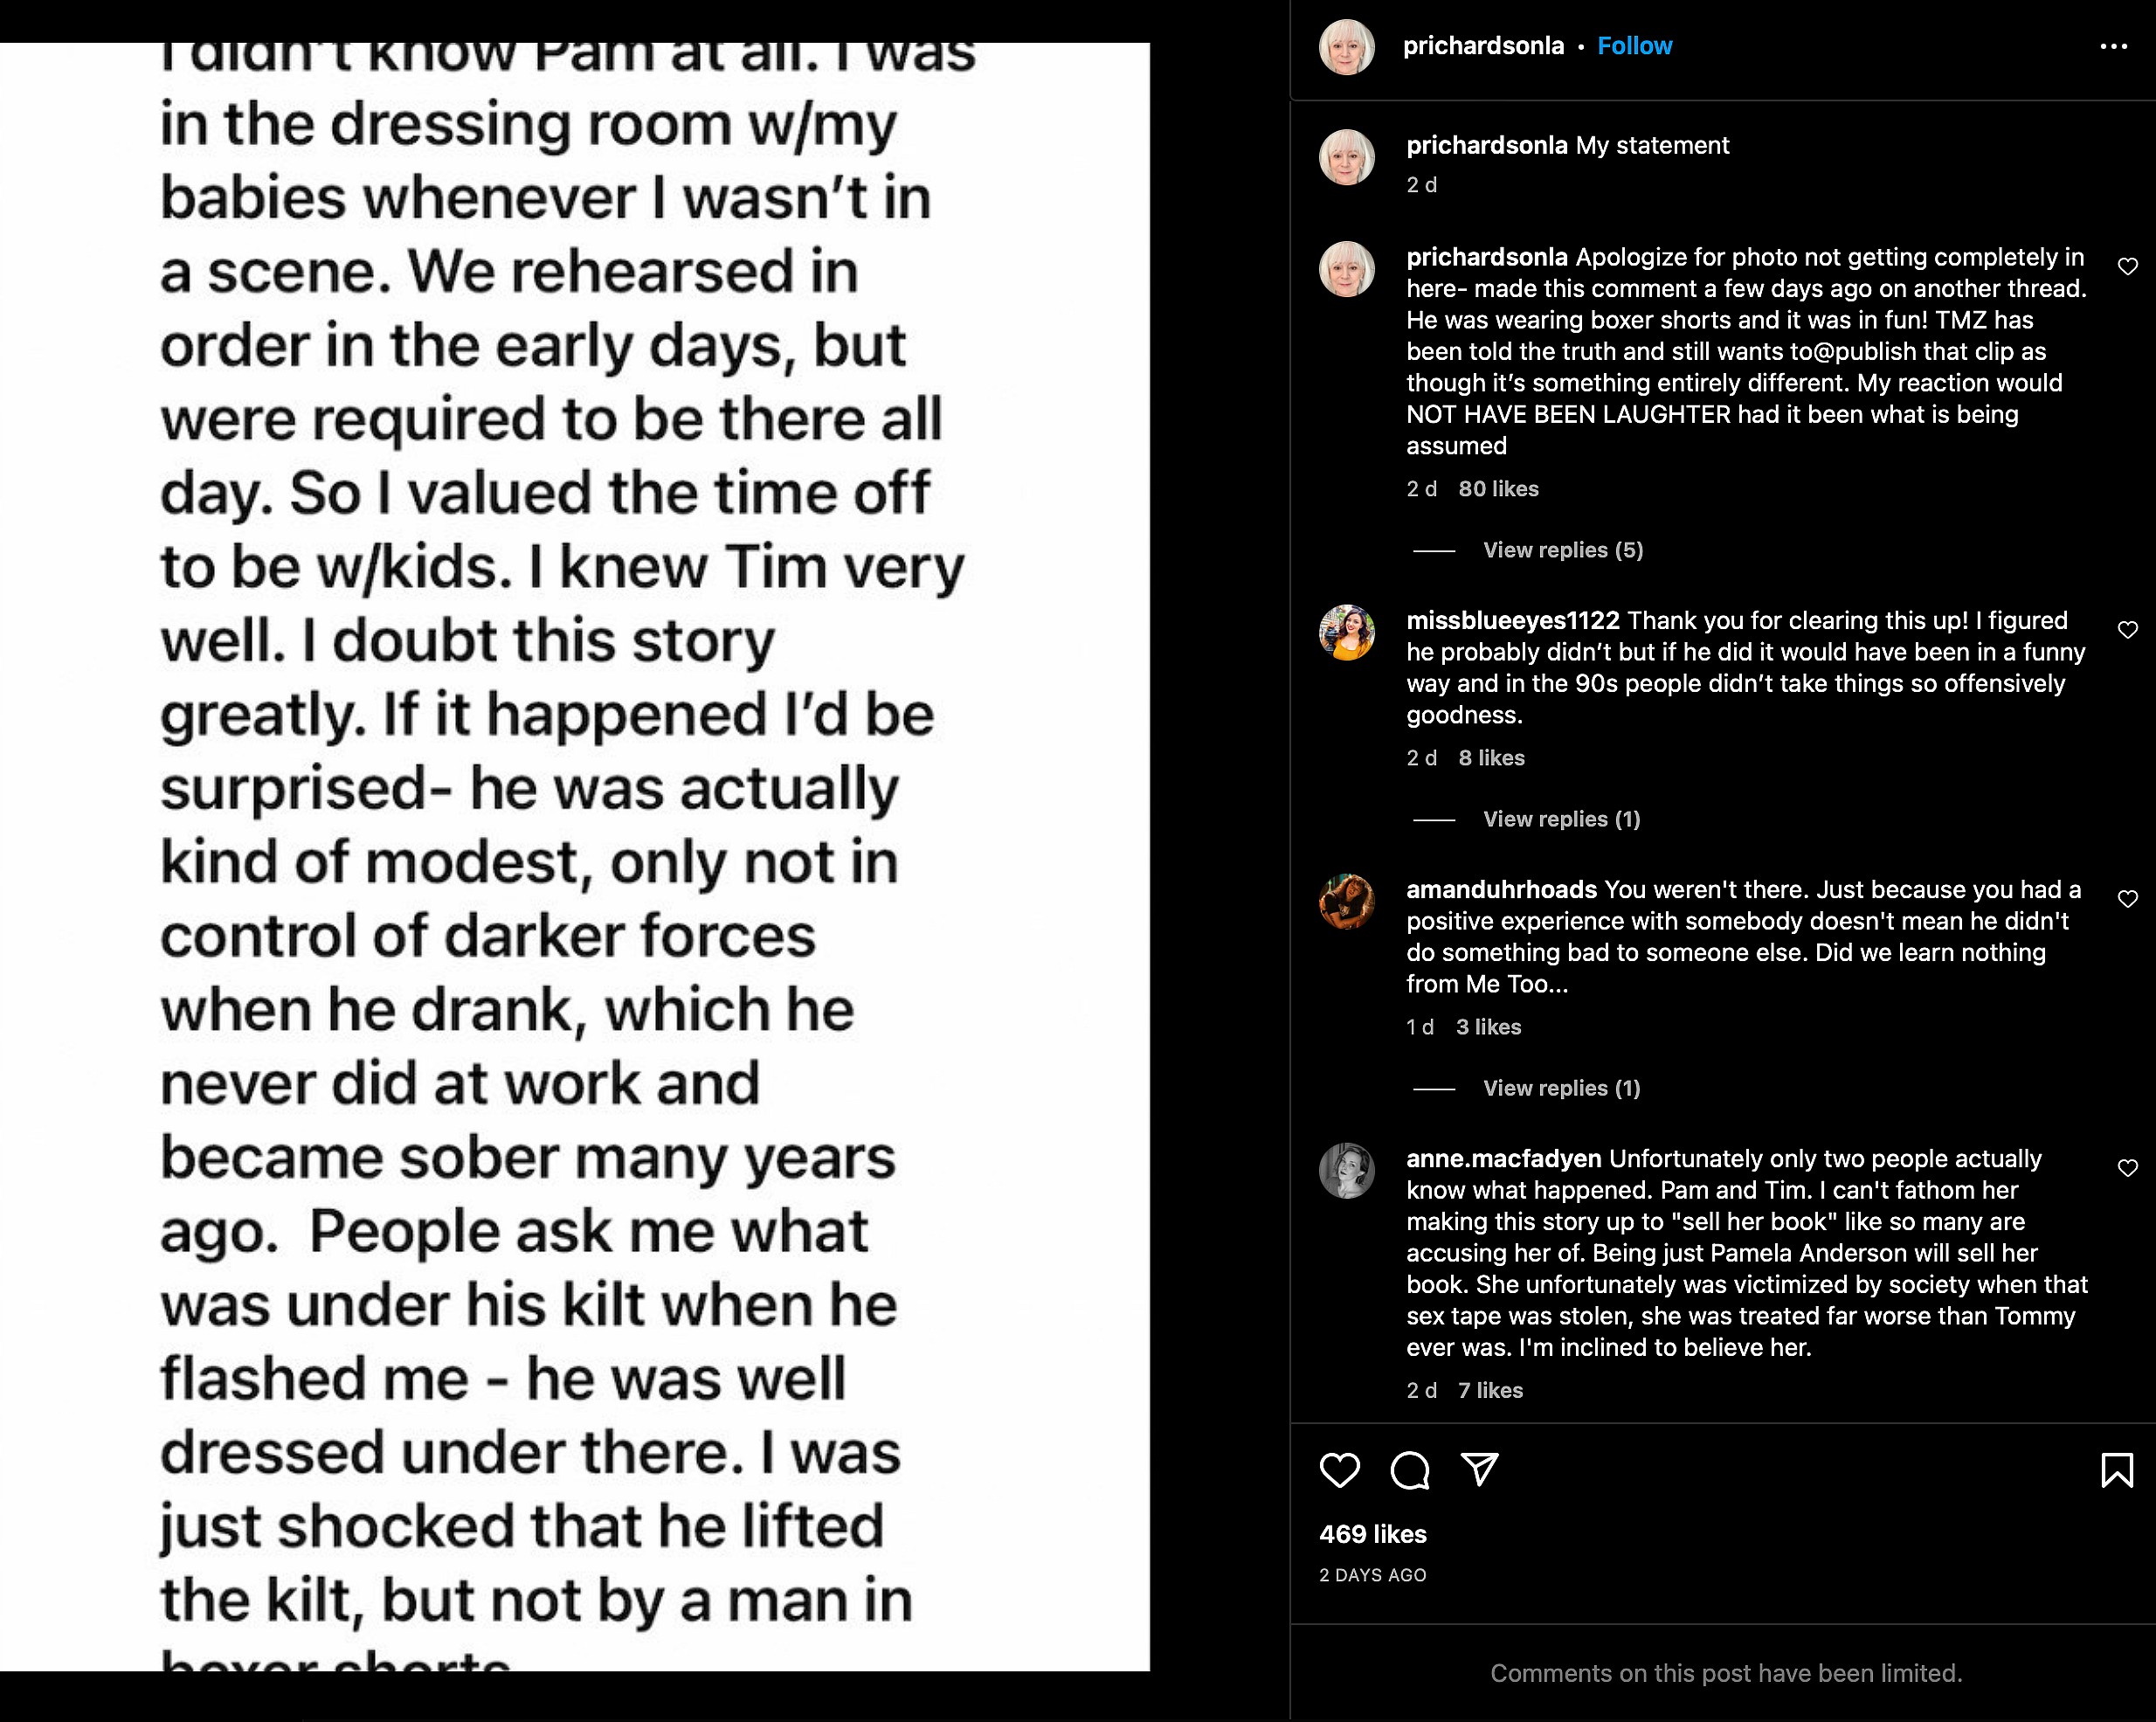The width and height of the screenshot is (2156, 1722).
Task: Expand replies under amanduhrhoads's comment
Action: click(x=1561, y=1088)
